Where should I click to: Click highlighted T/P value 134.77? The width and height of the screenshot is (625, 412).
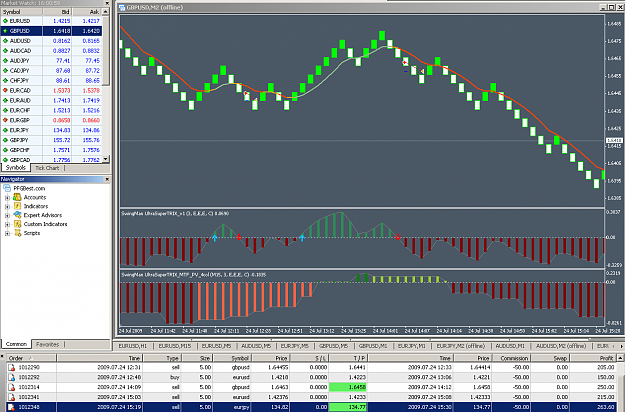click(x=348, y=407)
